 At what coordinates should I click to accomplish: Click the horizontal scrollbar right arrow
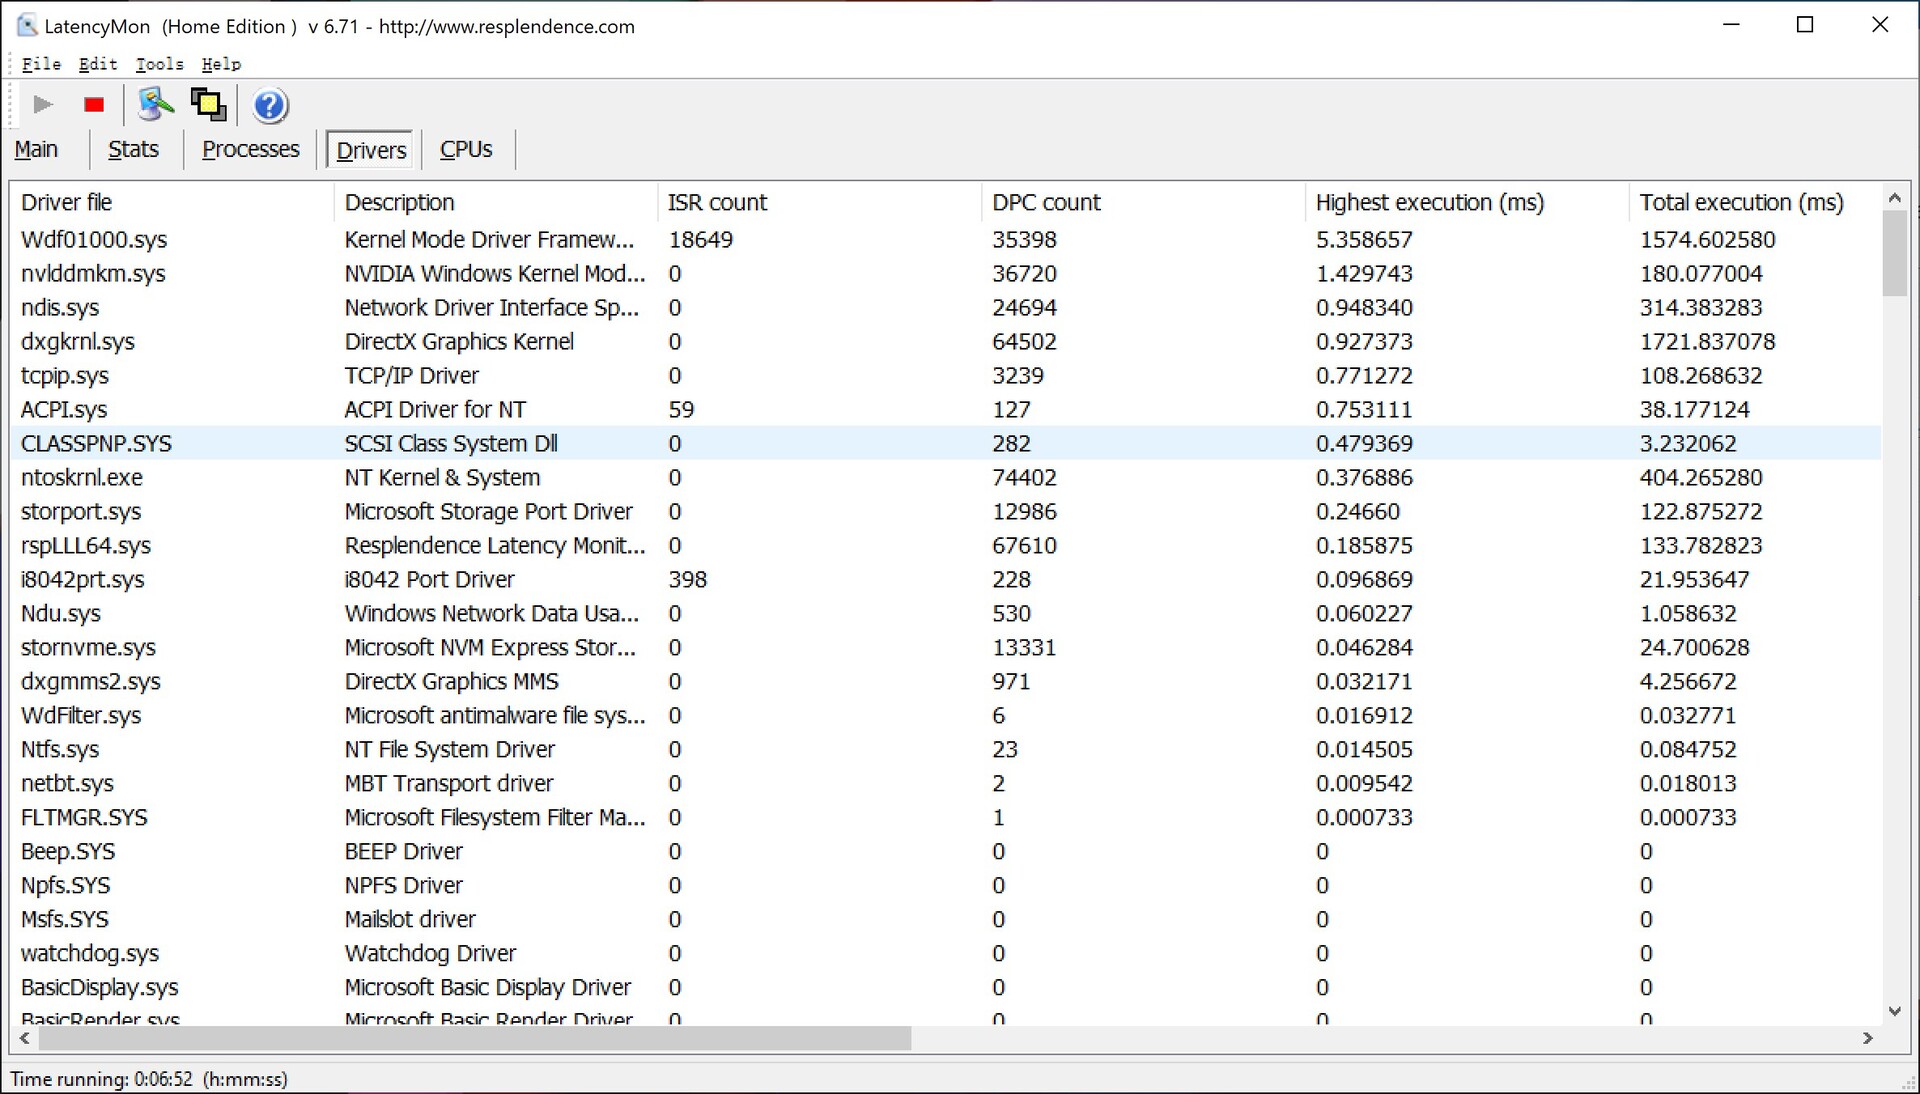point(1867,1039)
